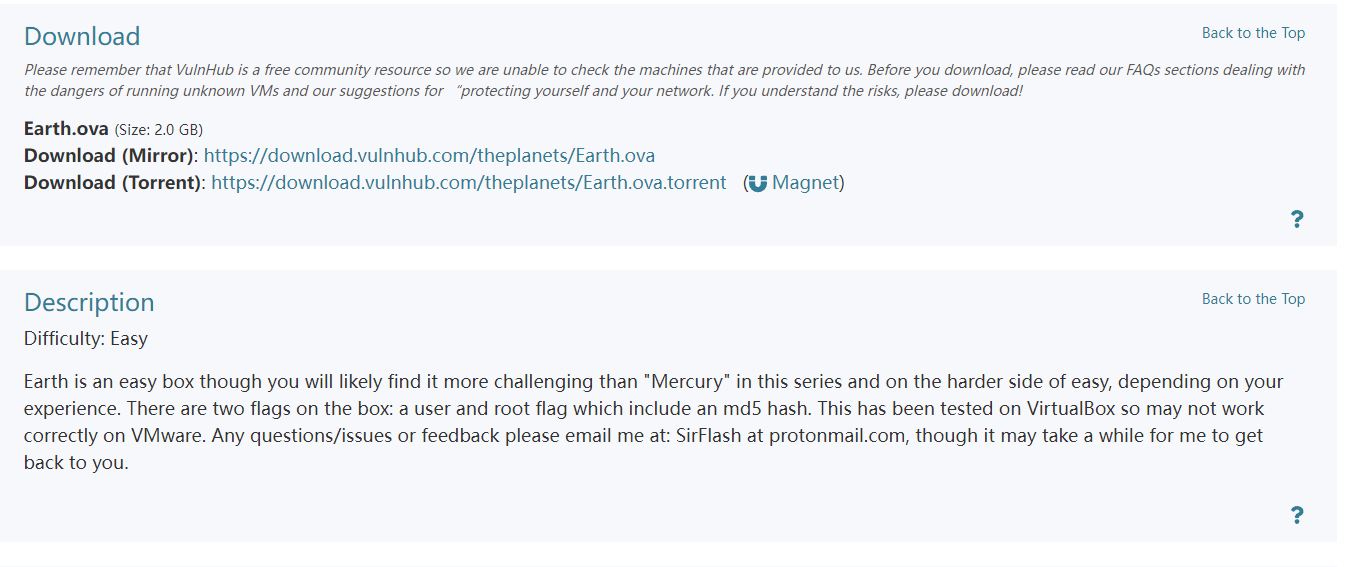Screen dimensions: 1364x567
Task: Click the Size 2.0 GB label
Action: coord(159,129)
